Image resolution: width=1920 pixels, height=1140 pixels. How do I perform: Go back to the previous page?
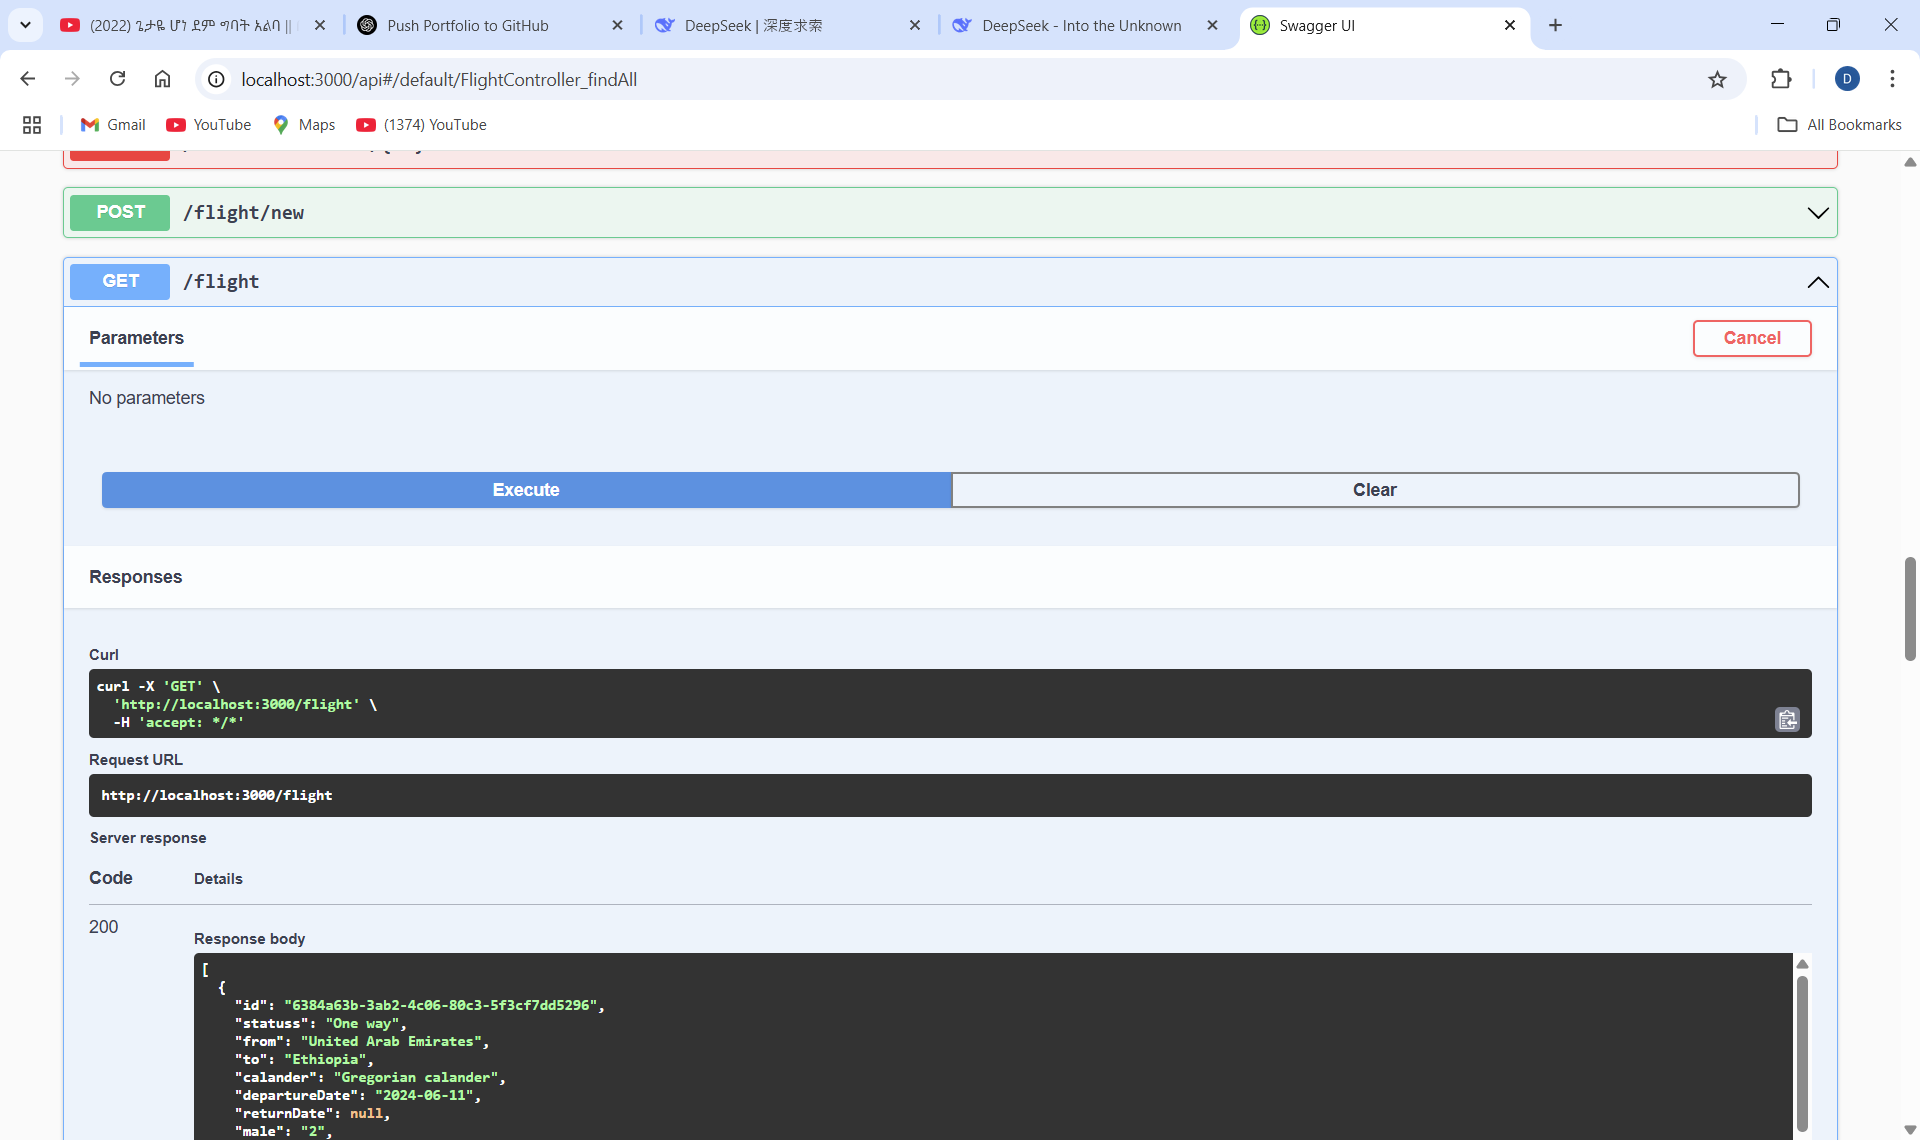pyautogui.click(x=28, y=79)
